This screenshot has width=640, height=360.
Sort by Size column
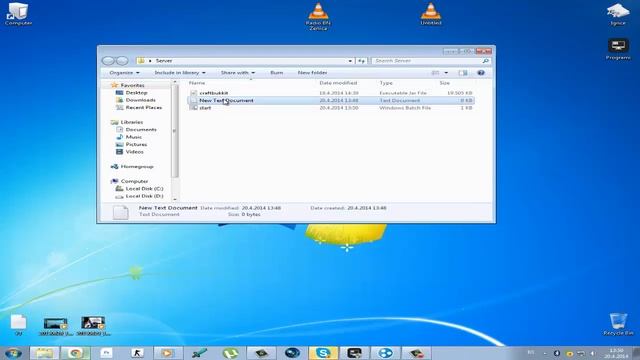(x=444, y=83)
